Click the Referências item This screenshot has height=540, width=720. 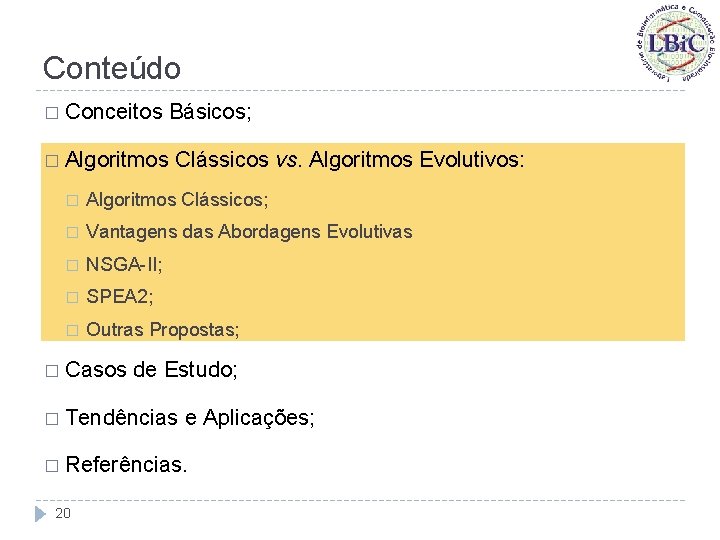tap(126, 464)
